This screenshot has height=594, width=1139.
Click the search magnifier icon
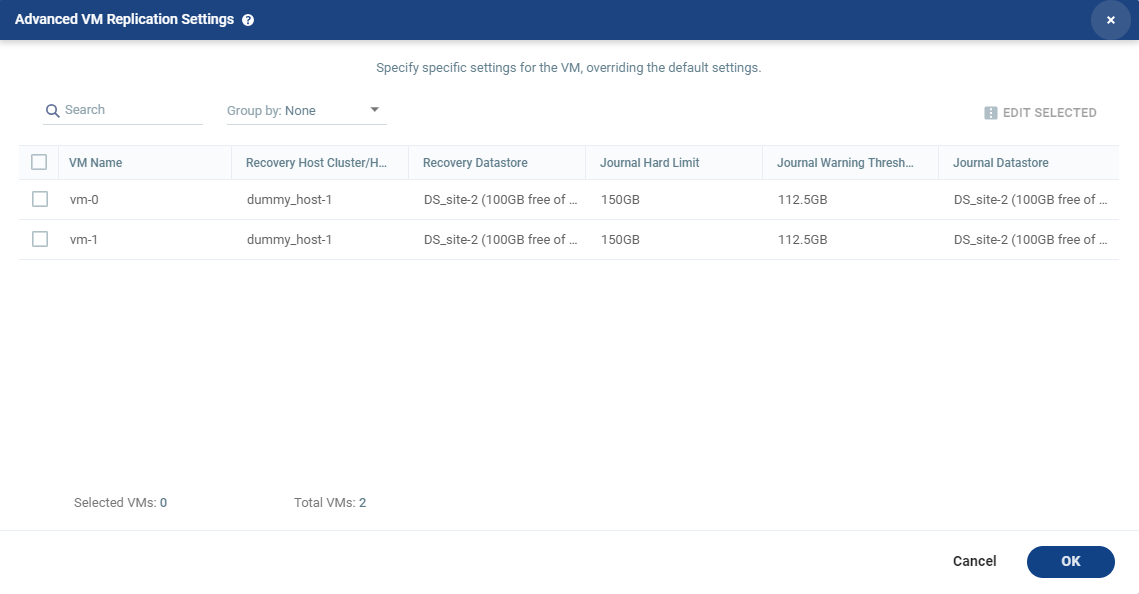click(x=52, y=111)
